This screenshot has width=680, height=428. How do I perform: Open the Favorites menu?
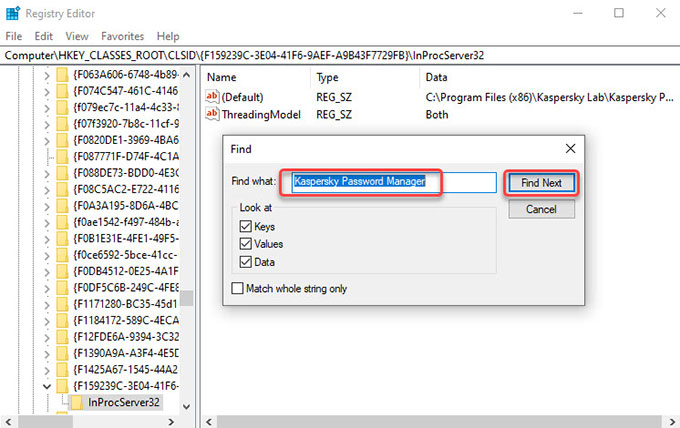pyautogui.click(x=122, y=36)
